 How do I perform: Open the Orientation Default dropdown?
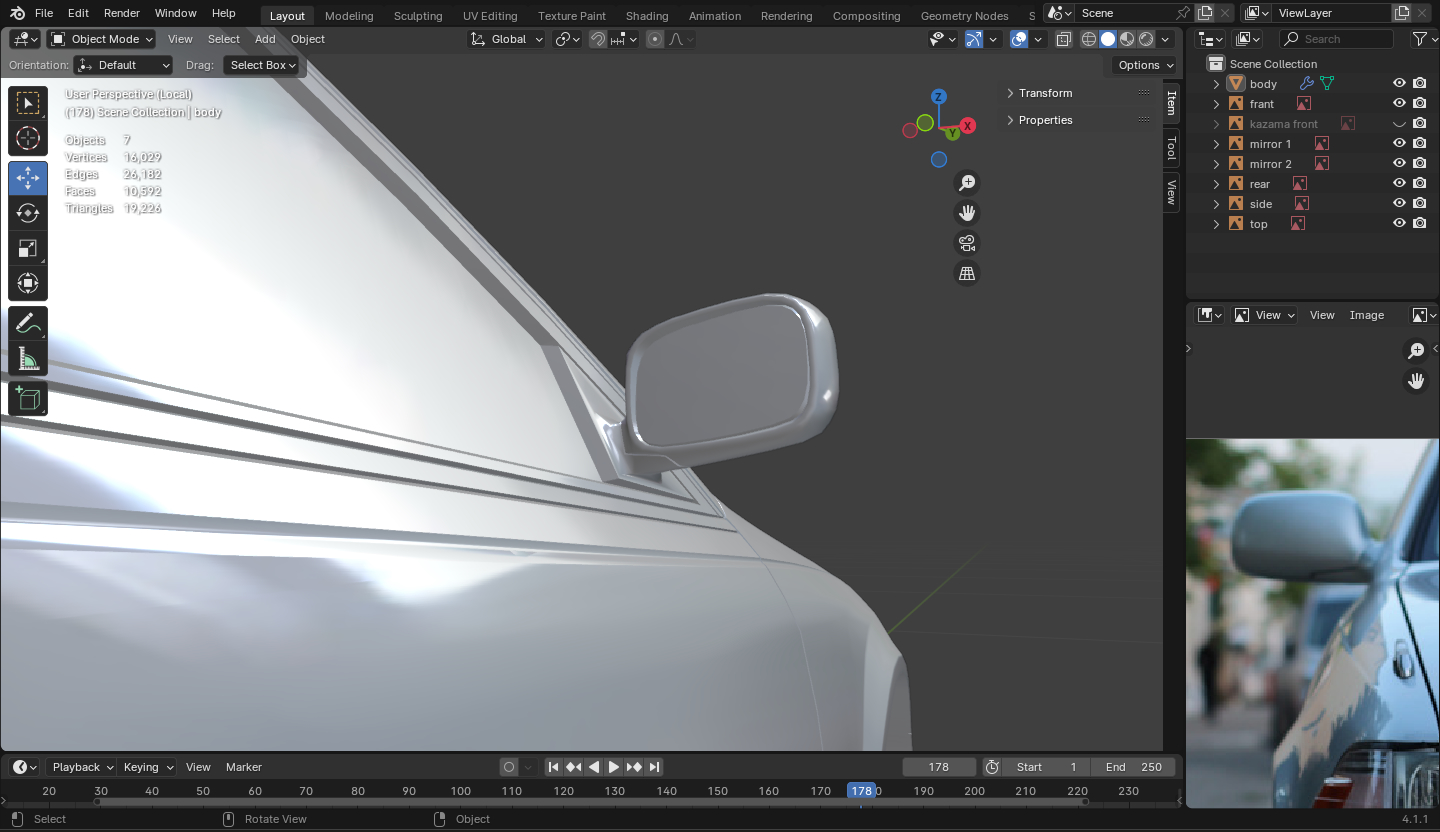[x=124, y=65]
